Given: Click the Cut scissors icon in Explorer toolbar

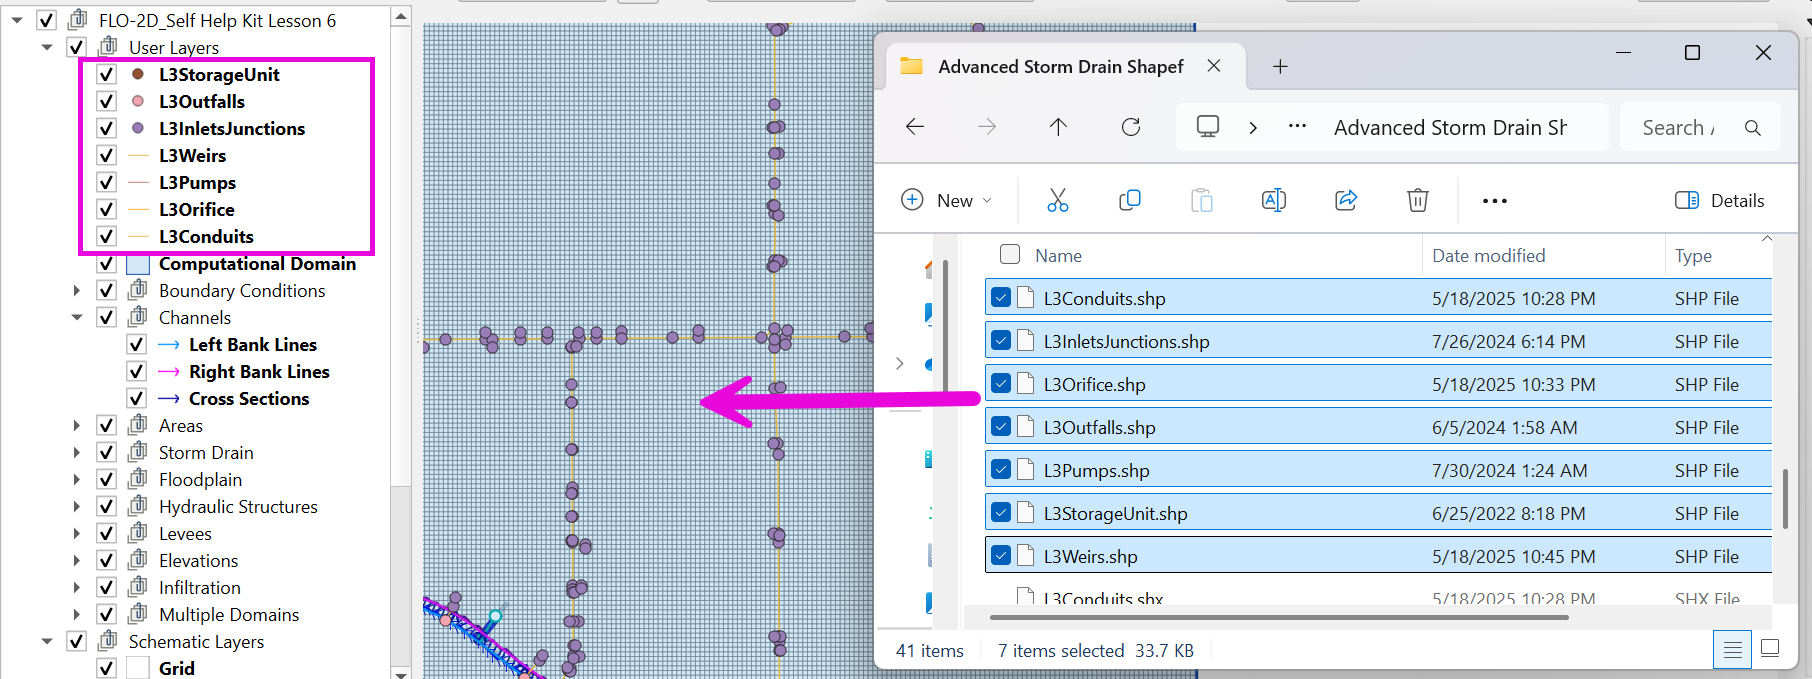Looking at the screenshot, I should point(1057,200).
